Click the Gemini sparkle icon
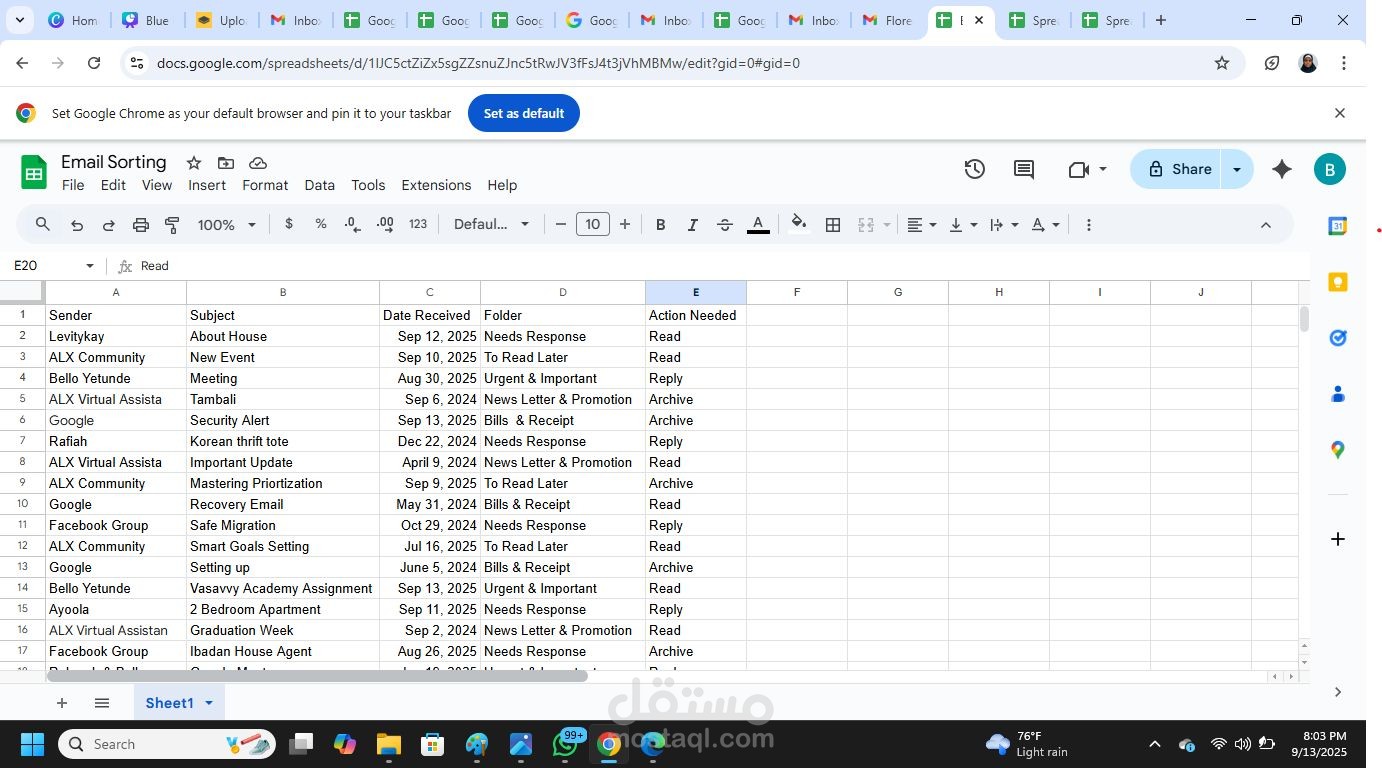This screenshot has height=768, width=1382. (x=1281, y=170)
